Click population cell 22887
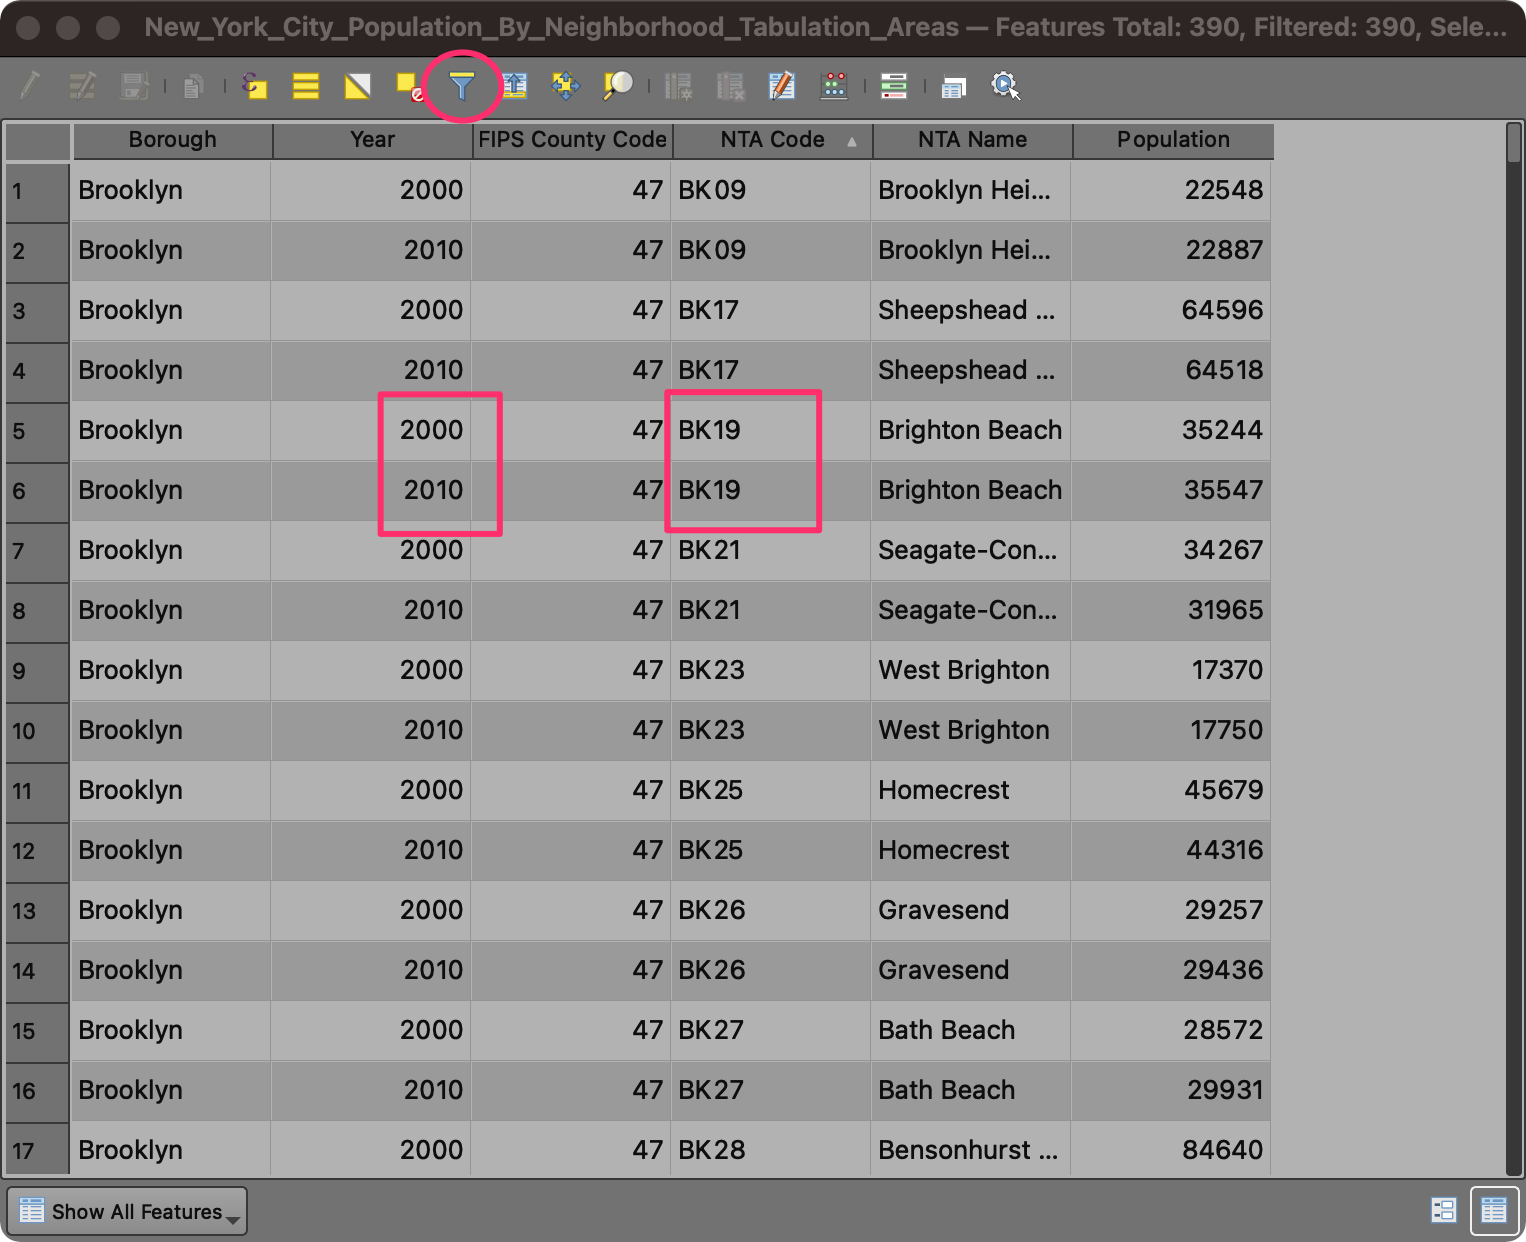The image size is (1526, 1242). point(1171,251)
